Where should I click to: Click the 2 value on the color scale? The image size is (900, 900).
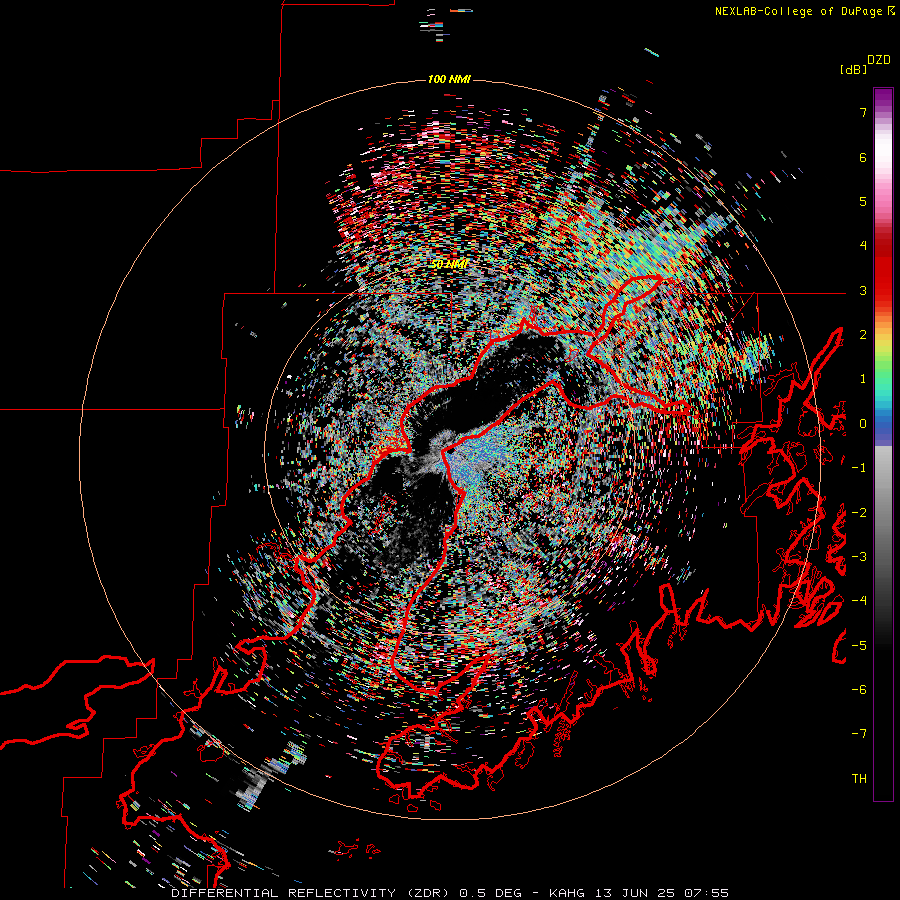click(x=863, y=335)
